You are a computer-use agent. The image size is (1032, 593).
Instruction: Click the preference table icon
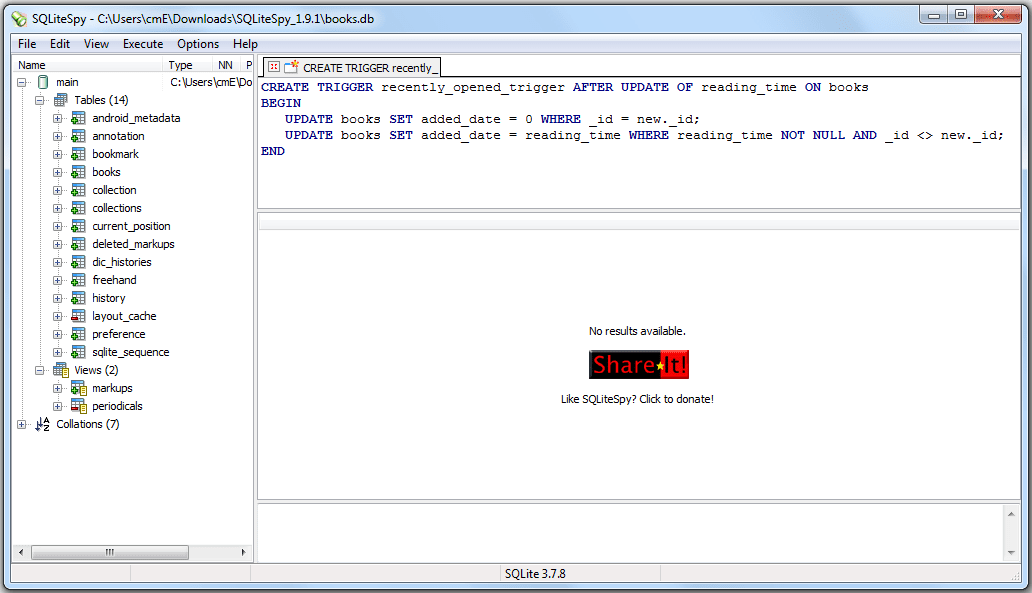[x=78, y=334]
